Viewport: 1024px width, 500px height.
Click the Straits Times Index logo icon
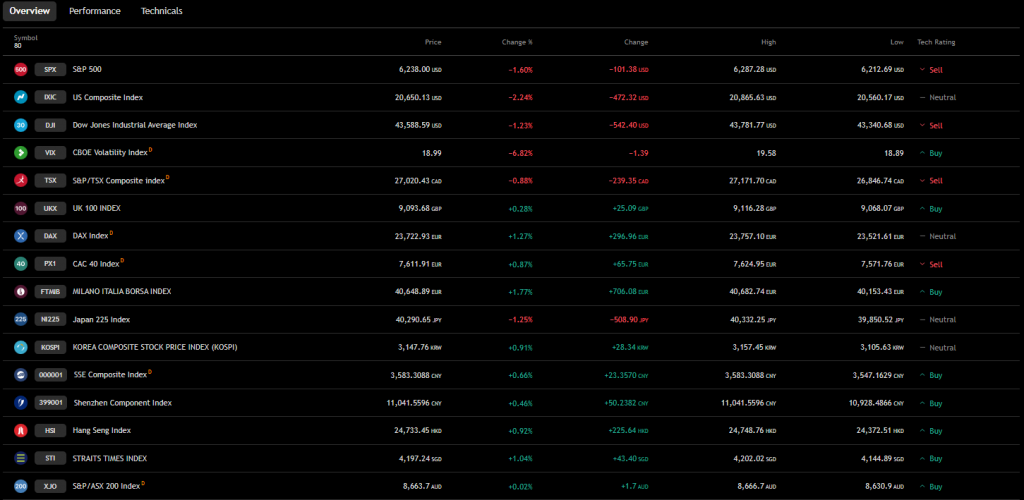click(20, 459)
